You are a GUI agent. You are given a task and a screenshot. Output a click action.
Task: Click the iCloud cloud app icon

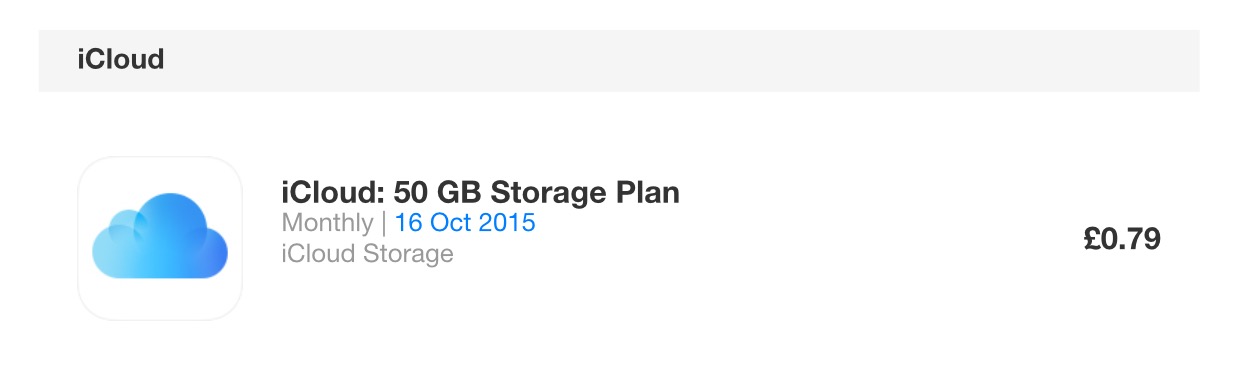click(160, 239)
